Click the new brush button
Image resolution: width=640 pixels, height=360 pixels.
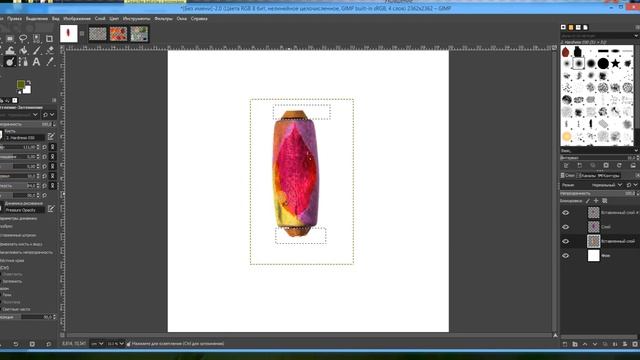point(580,165)
